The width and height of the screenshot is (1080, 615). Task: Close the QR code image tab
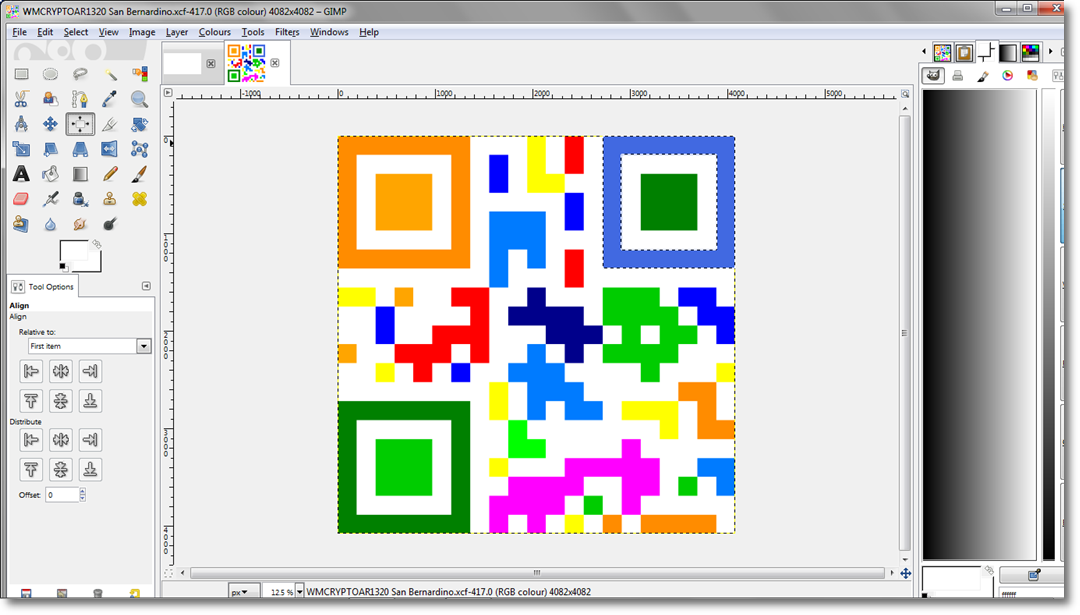point(275,63)
